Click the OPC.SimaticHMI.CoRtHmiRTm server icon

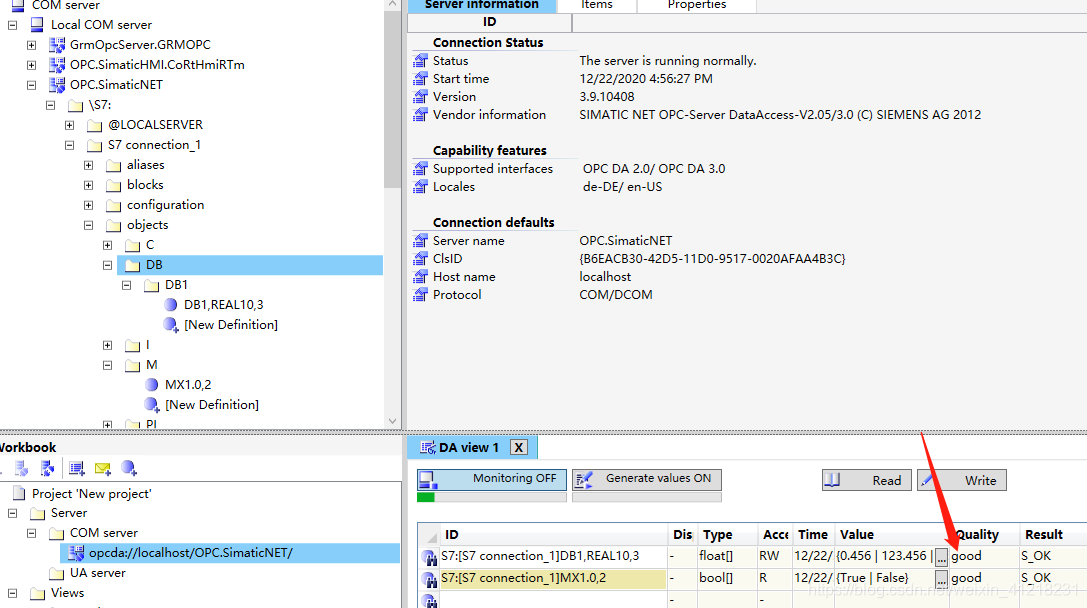(55, 64)
